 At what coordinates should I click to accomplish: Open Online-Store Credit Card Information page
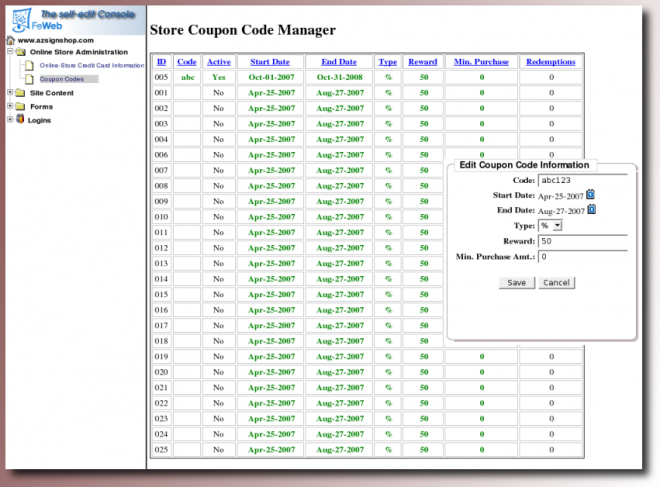click(x=92, y=65)
